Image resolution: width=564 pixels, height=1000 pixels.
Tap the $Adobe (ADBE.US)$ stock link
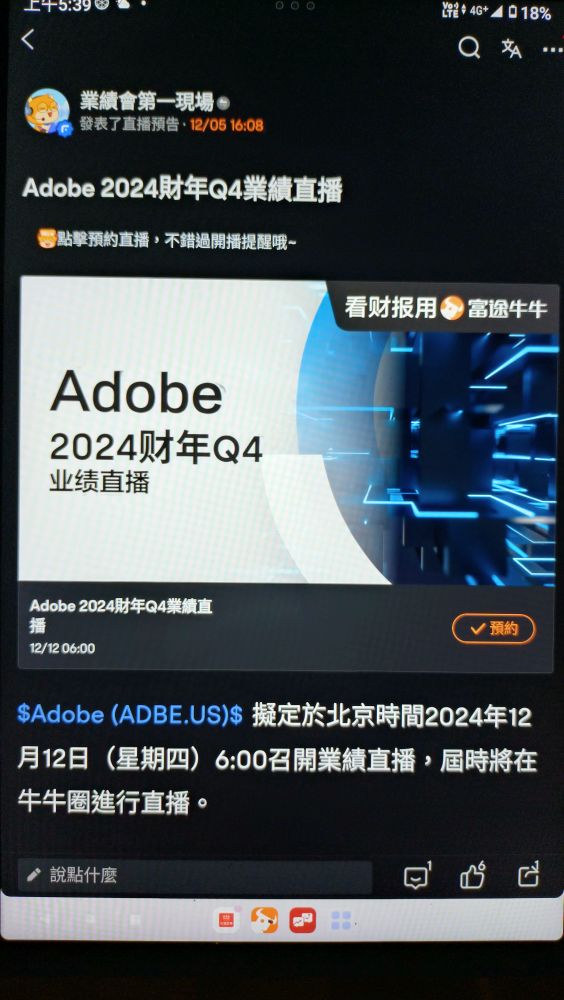pos(130,715)
